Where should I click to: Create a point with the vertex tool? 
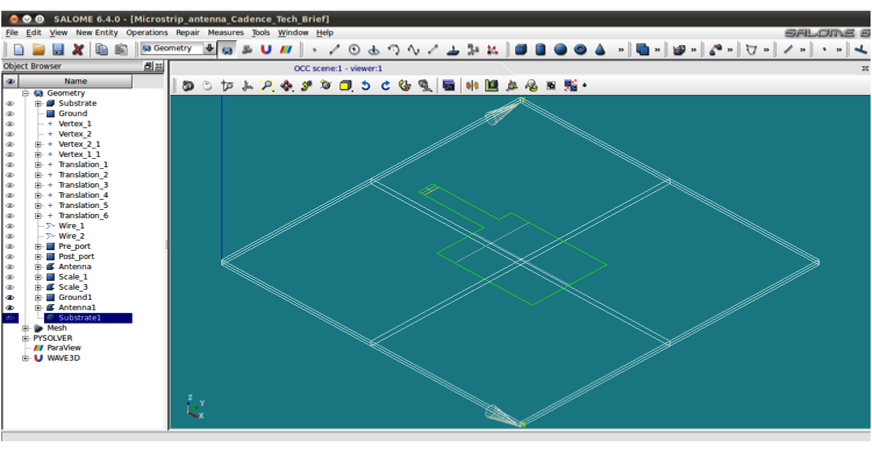click(315, 49)
